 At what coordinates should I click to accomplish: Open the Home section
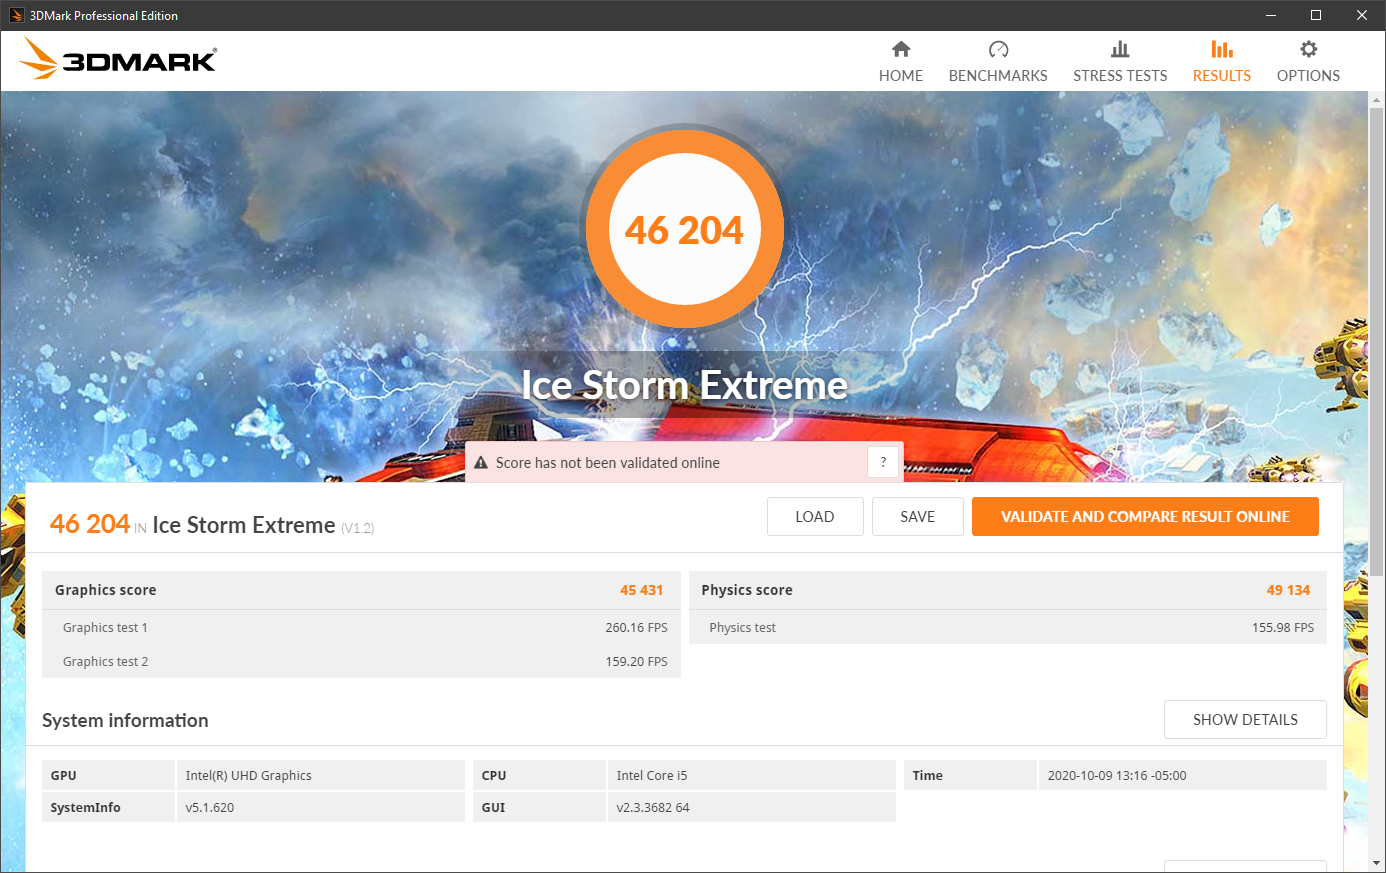(900, 62)
